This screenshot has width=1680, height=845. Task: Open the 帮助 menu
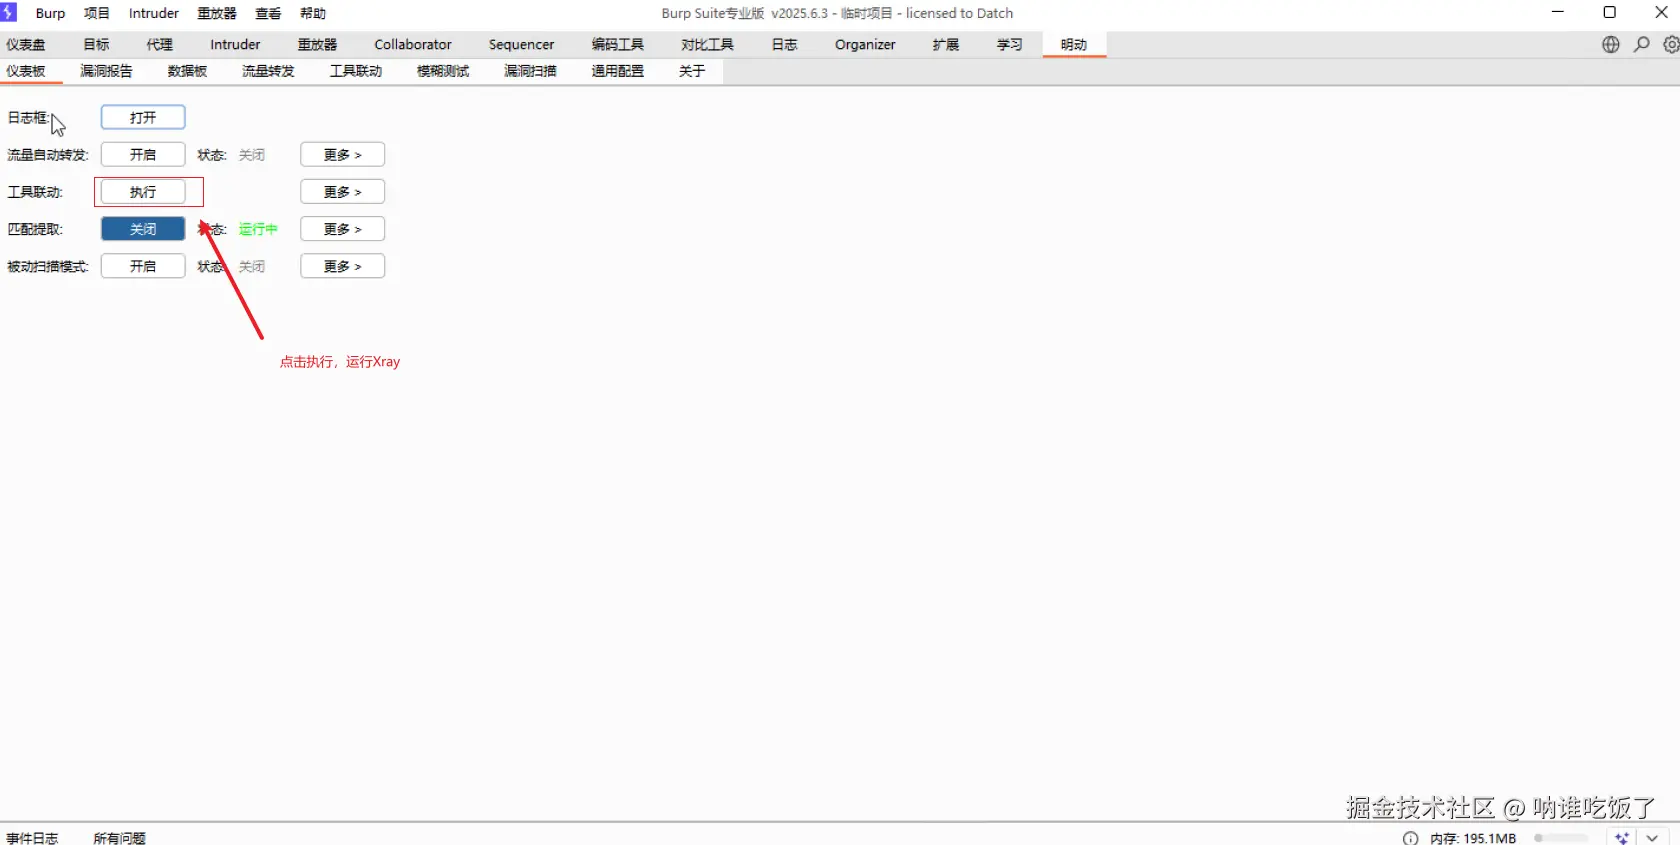pos(313,13)
